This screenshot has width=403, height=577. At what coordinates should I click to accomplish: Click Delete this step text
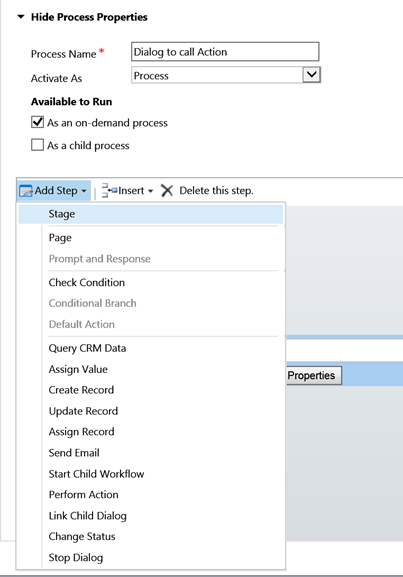click(216, 191)
